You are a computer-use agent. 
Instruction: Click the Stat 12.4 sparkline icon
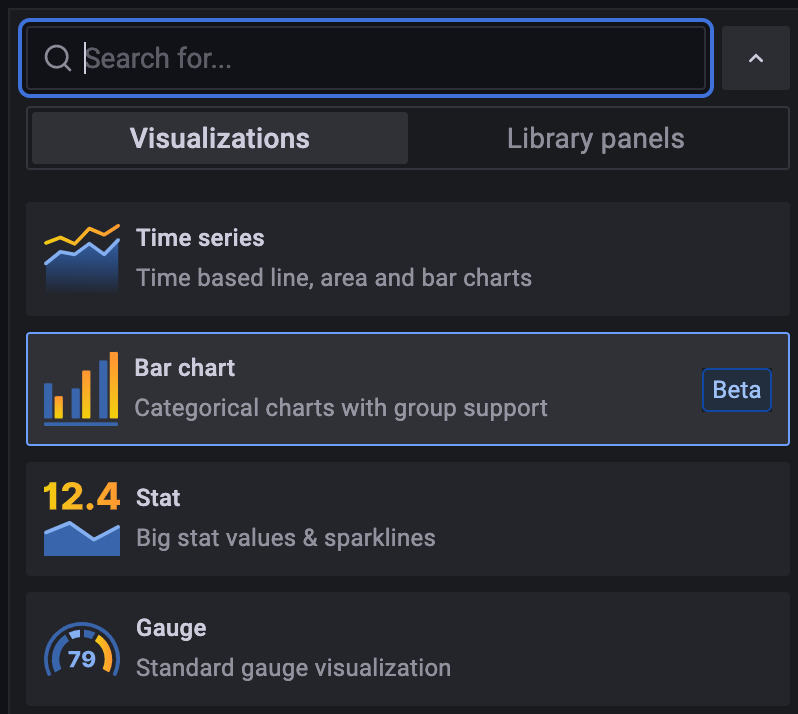(x=81, y=518)
